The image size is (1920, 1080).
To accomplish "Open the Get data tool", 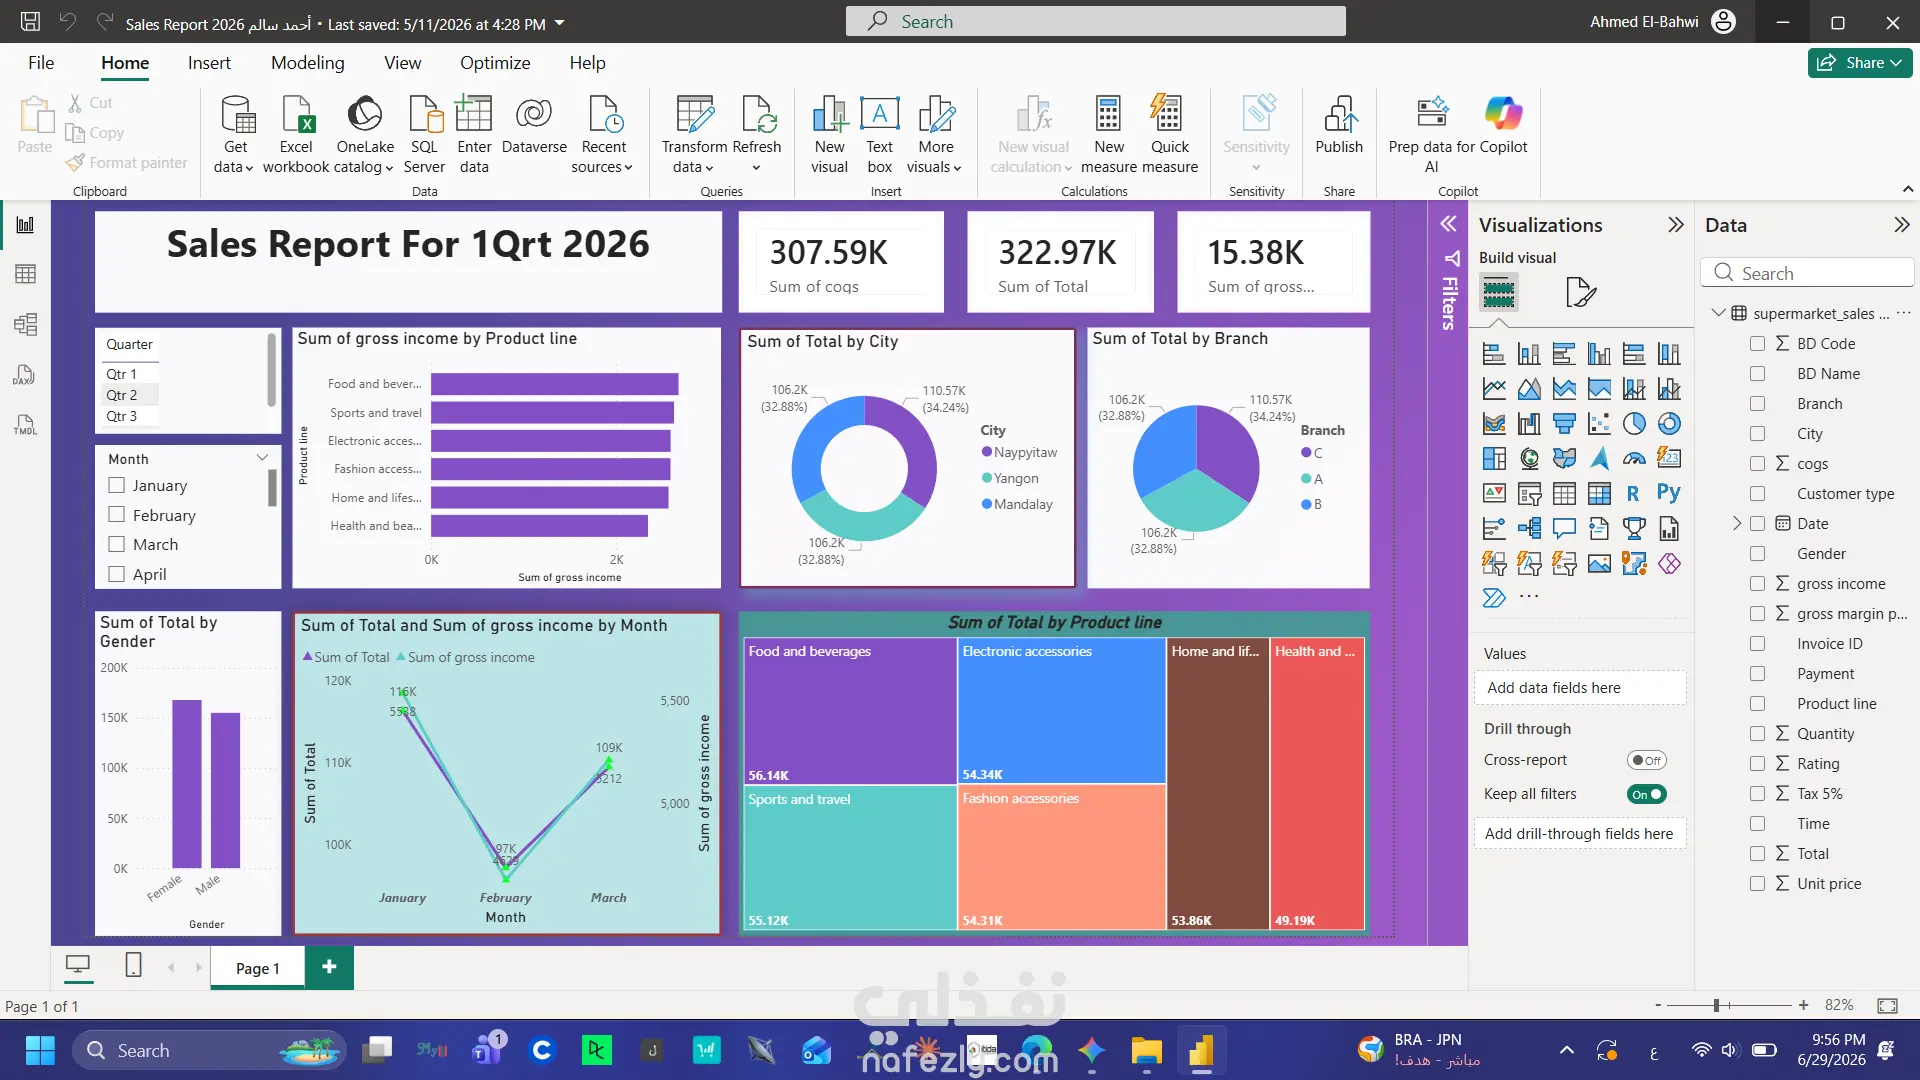I will click(x=235, y=134).
